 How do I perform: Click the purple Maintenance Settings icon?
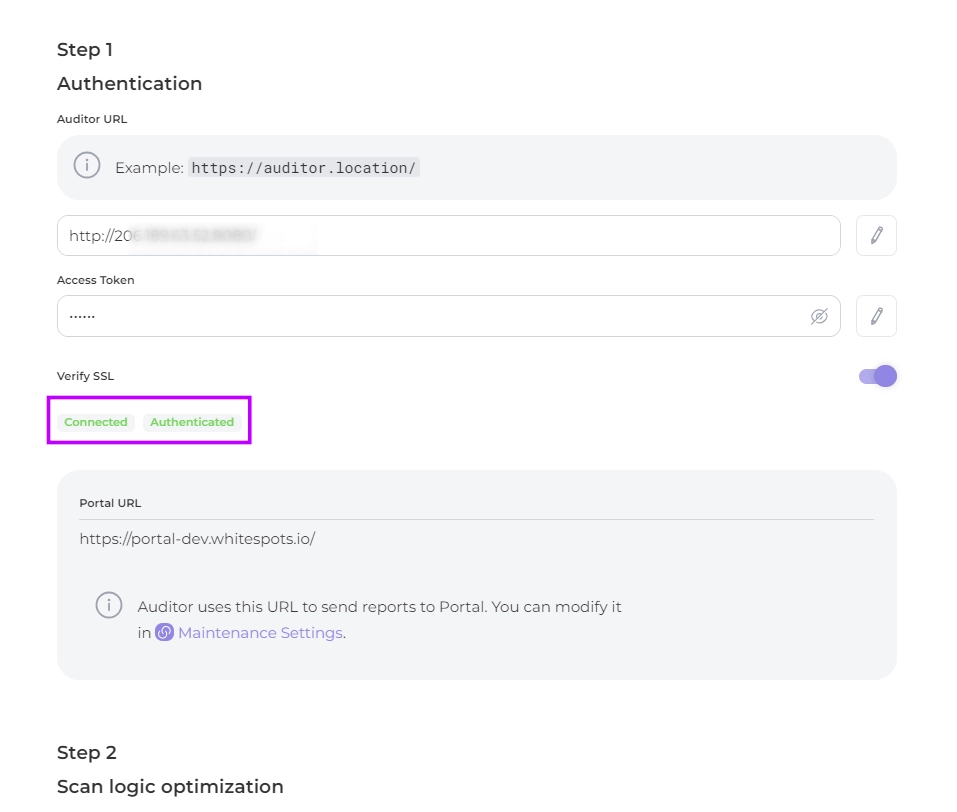click(165, 632)
